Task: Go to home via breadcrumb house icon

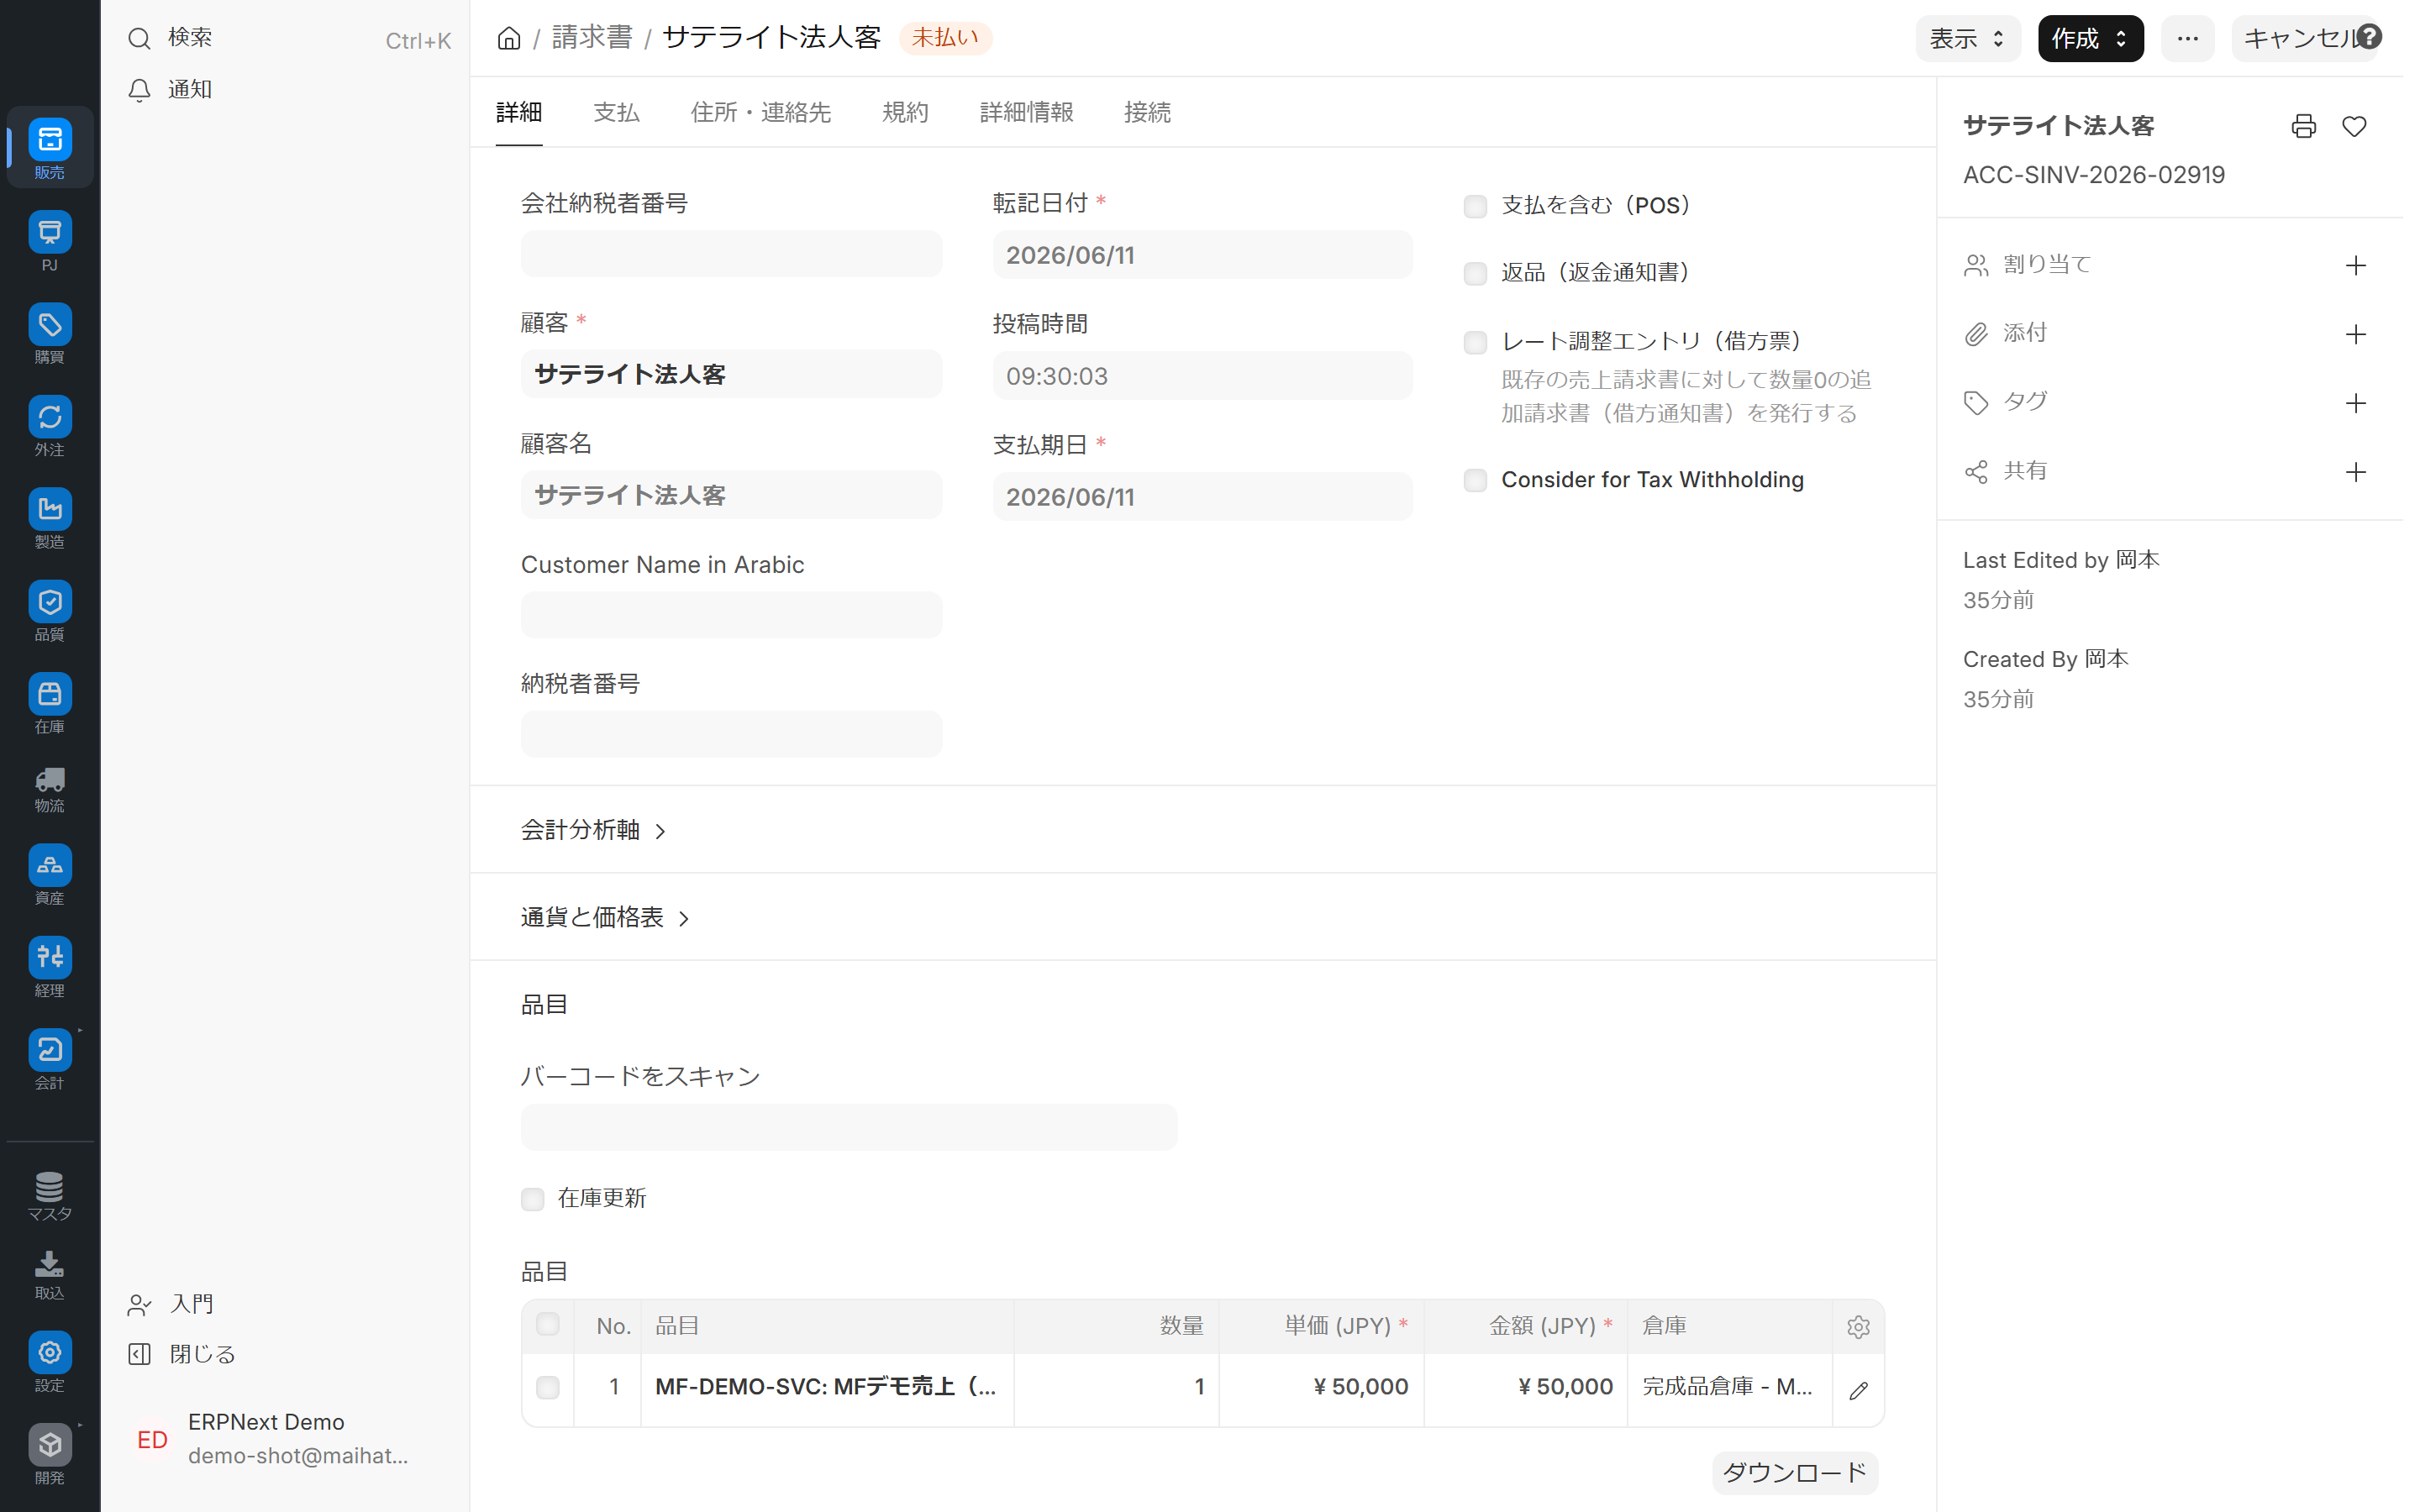Action: pyautogui.click(x=509, y=38)
